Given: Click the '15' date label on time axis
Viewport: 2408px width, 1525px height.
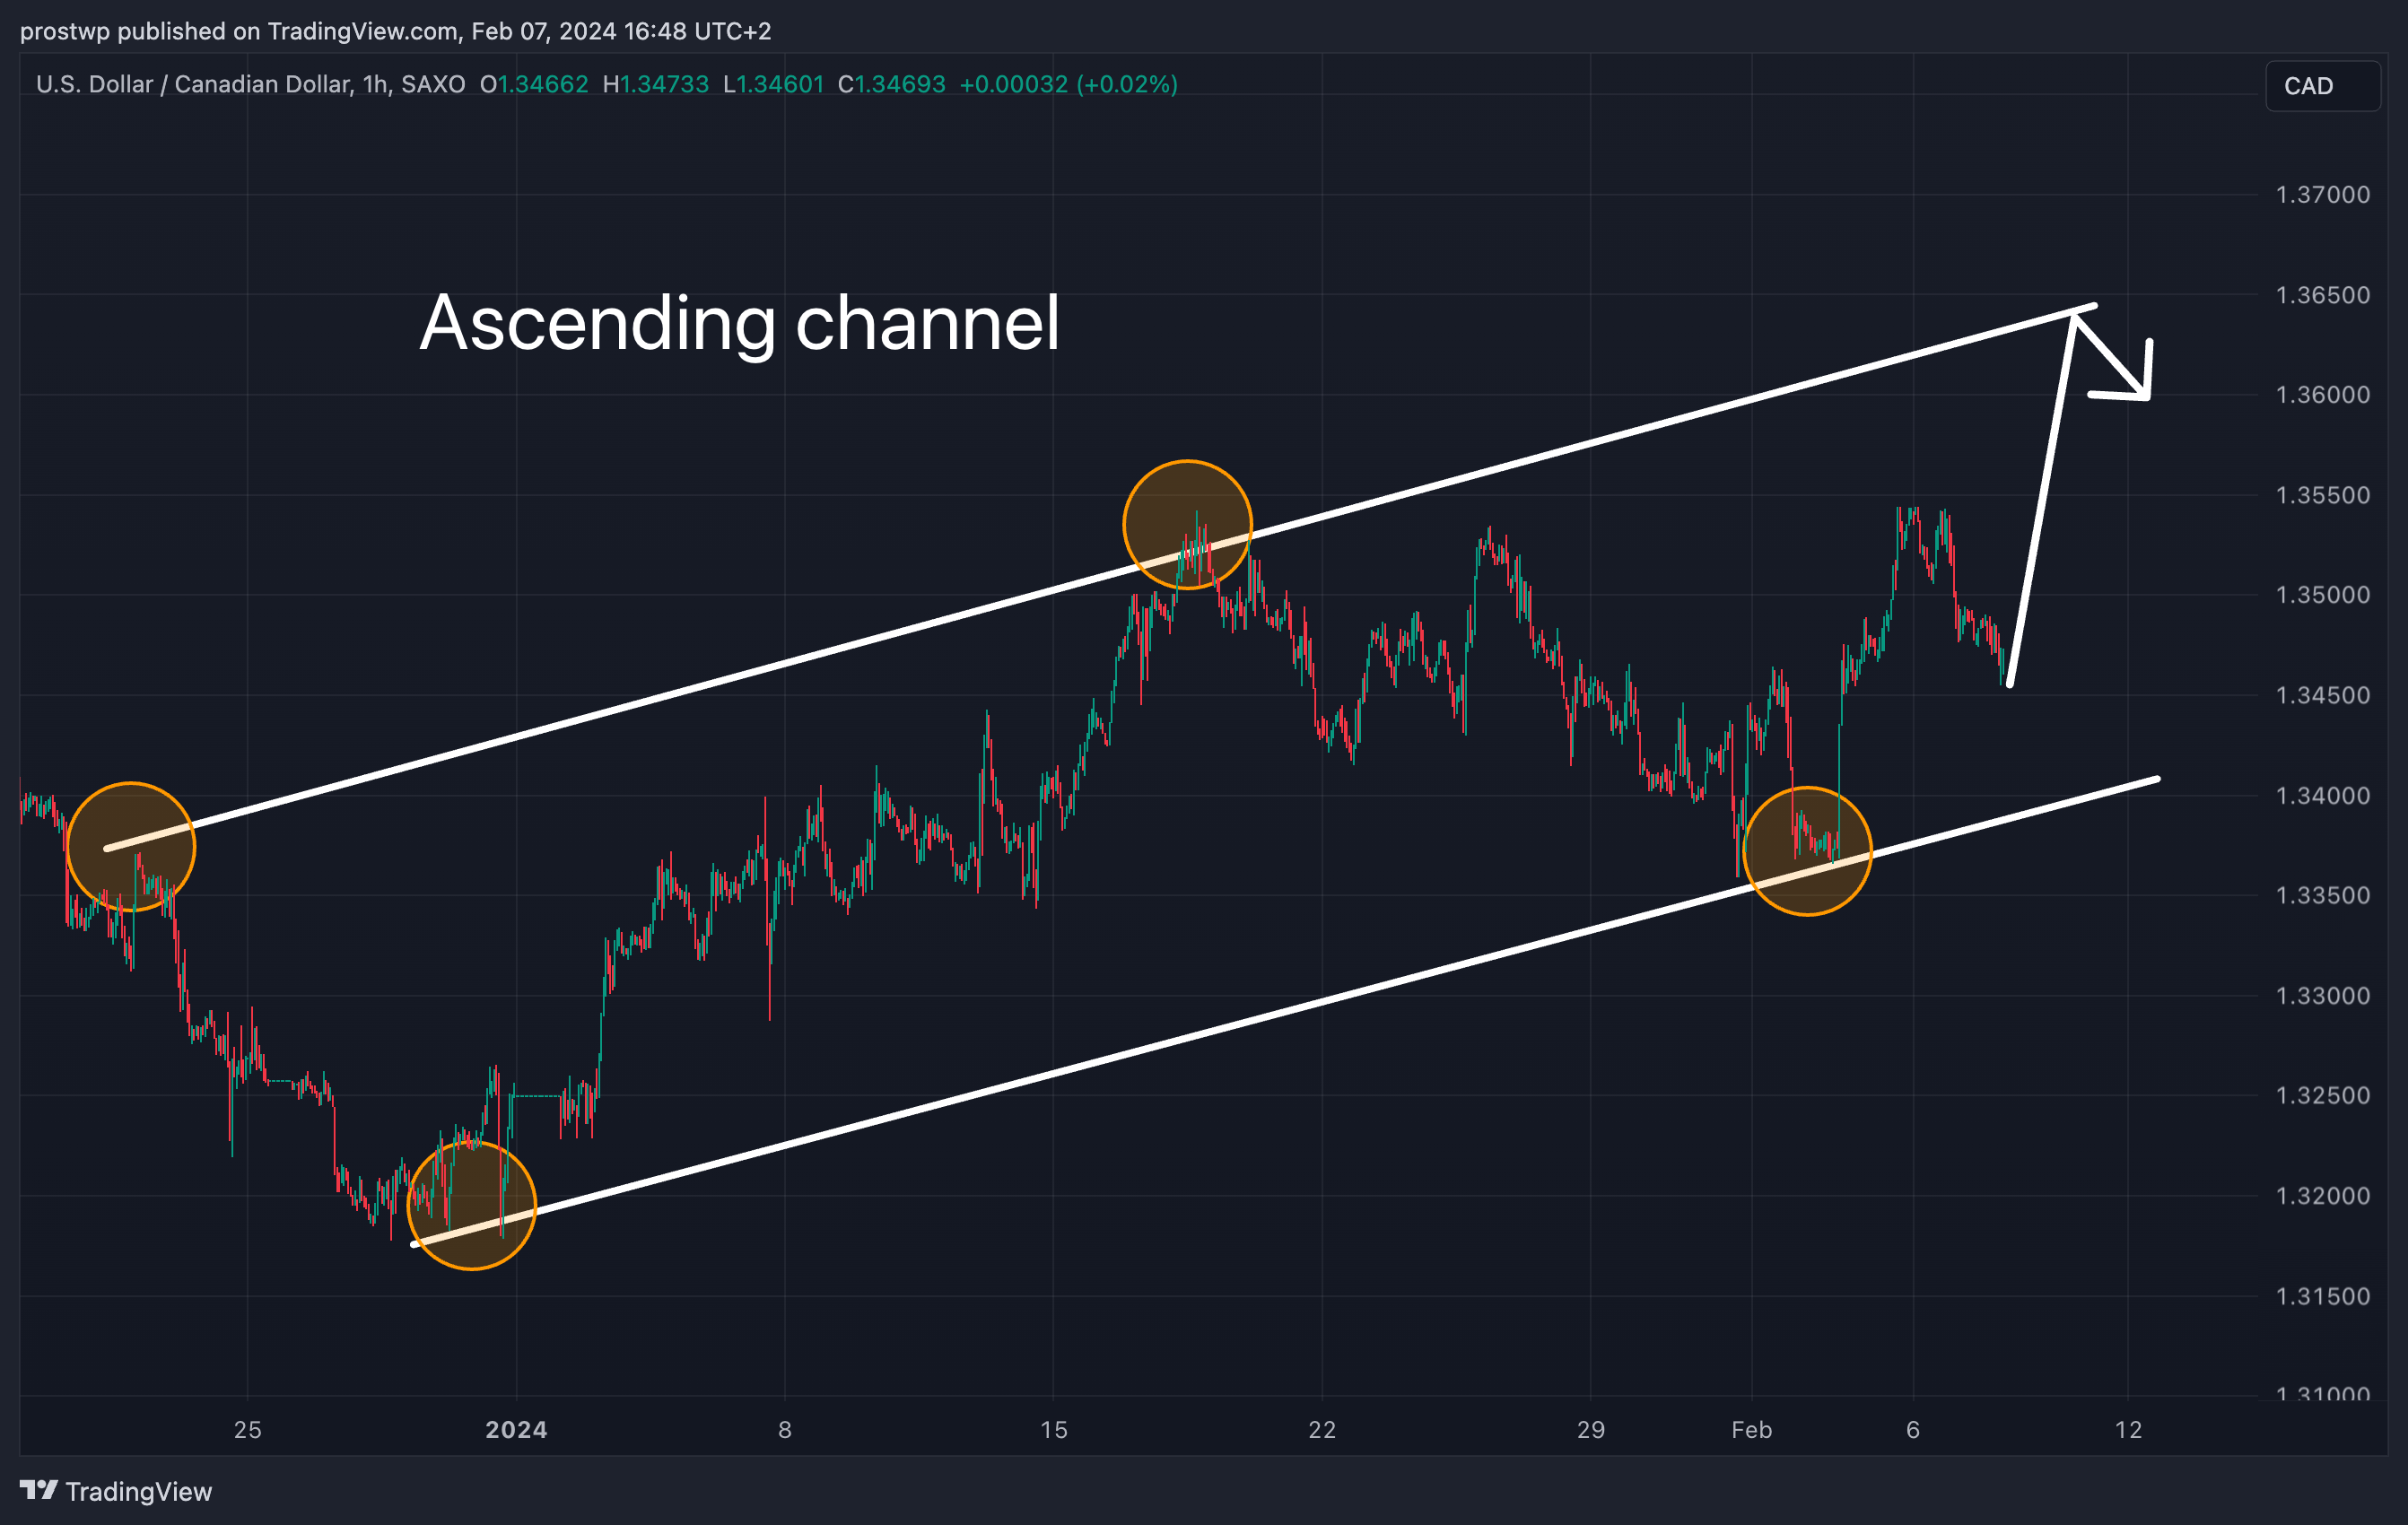Looking at the screenshot, I should (1054, 1430).
